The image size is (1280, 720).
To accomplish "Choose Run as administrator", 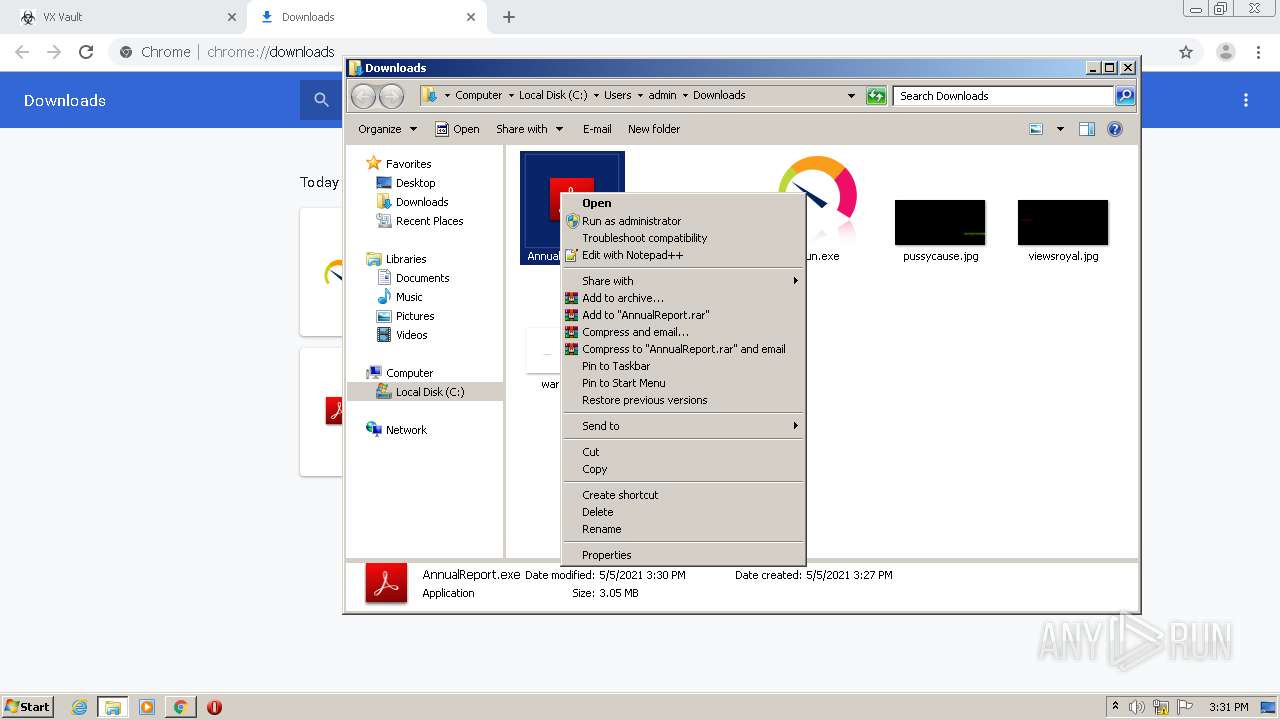I will point(683,221).
